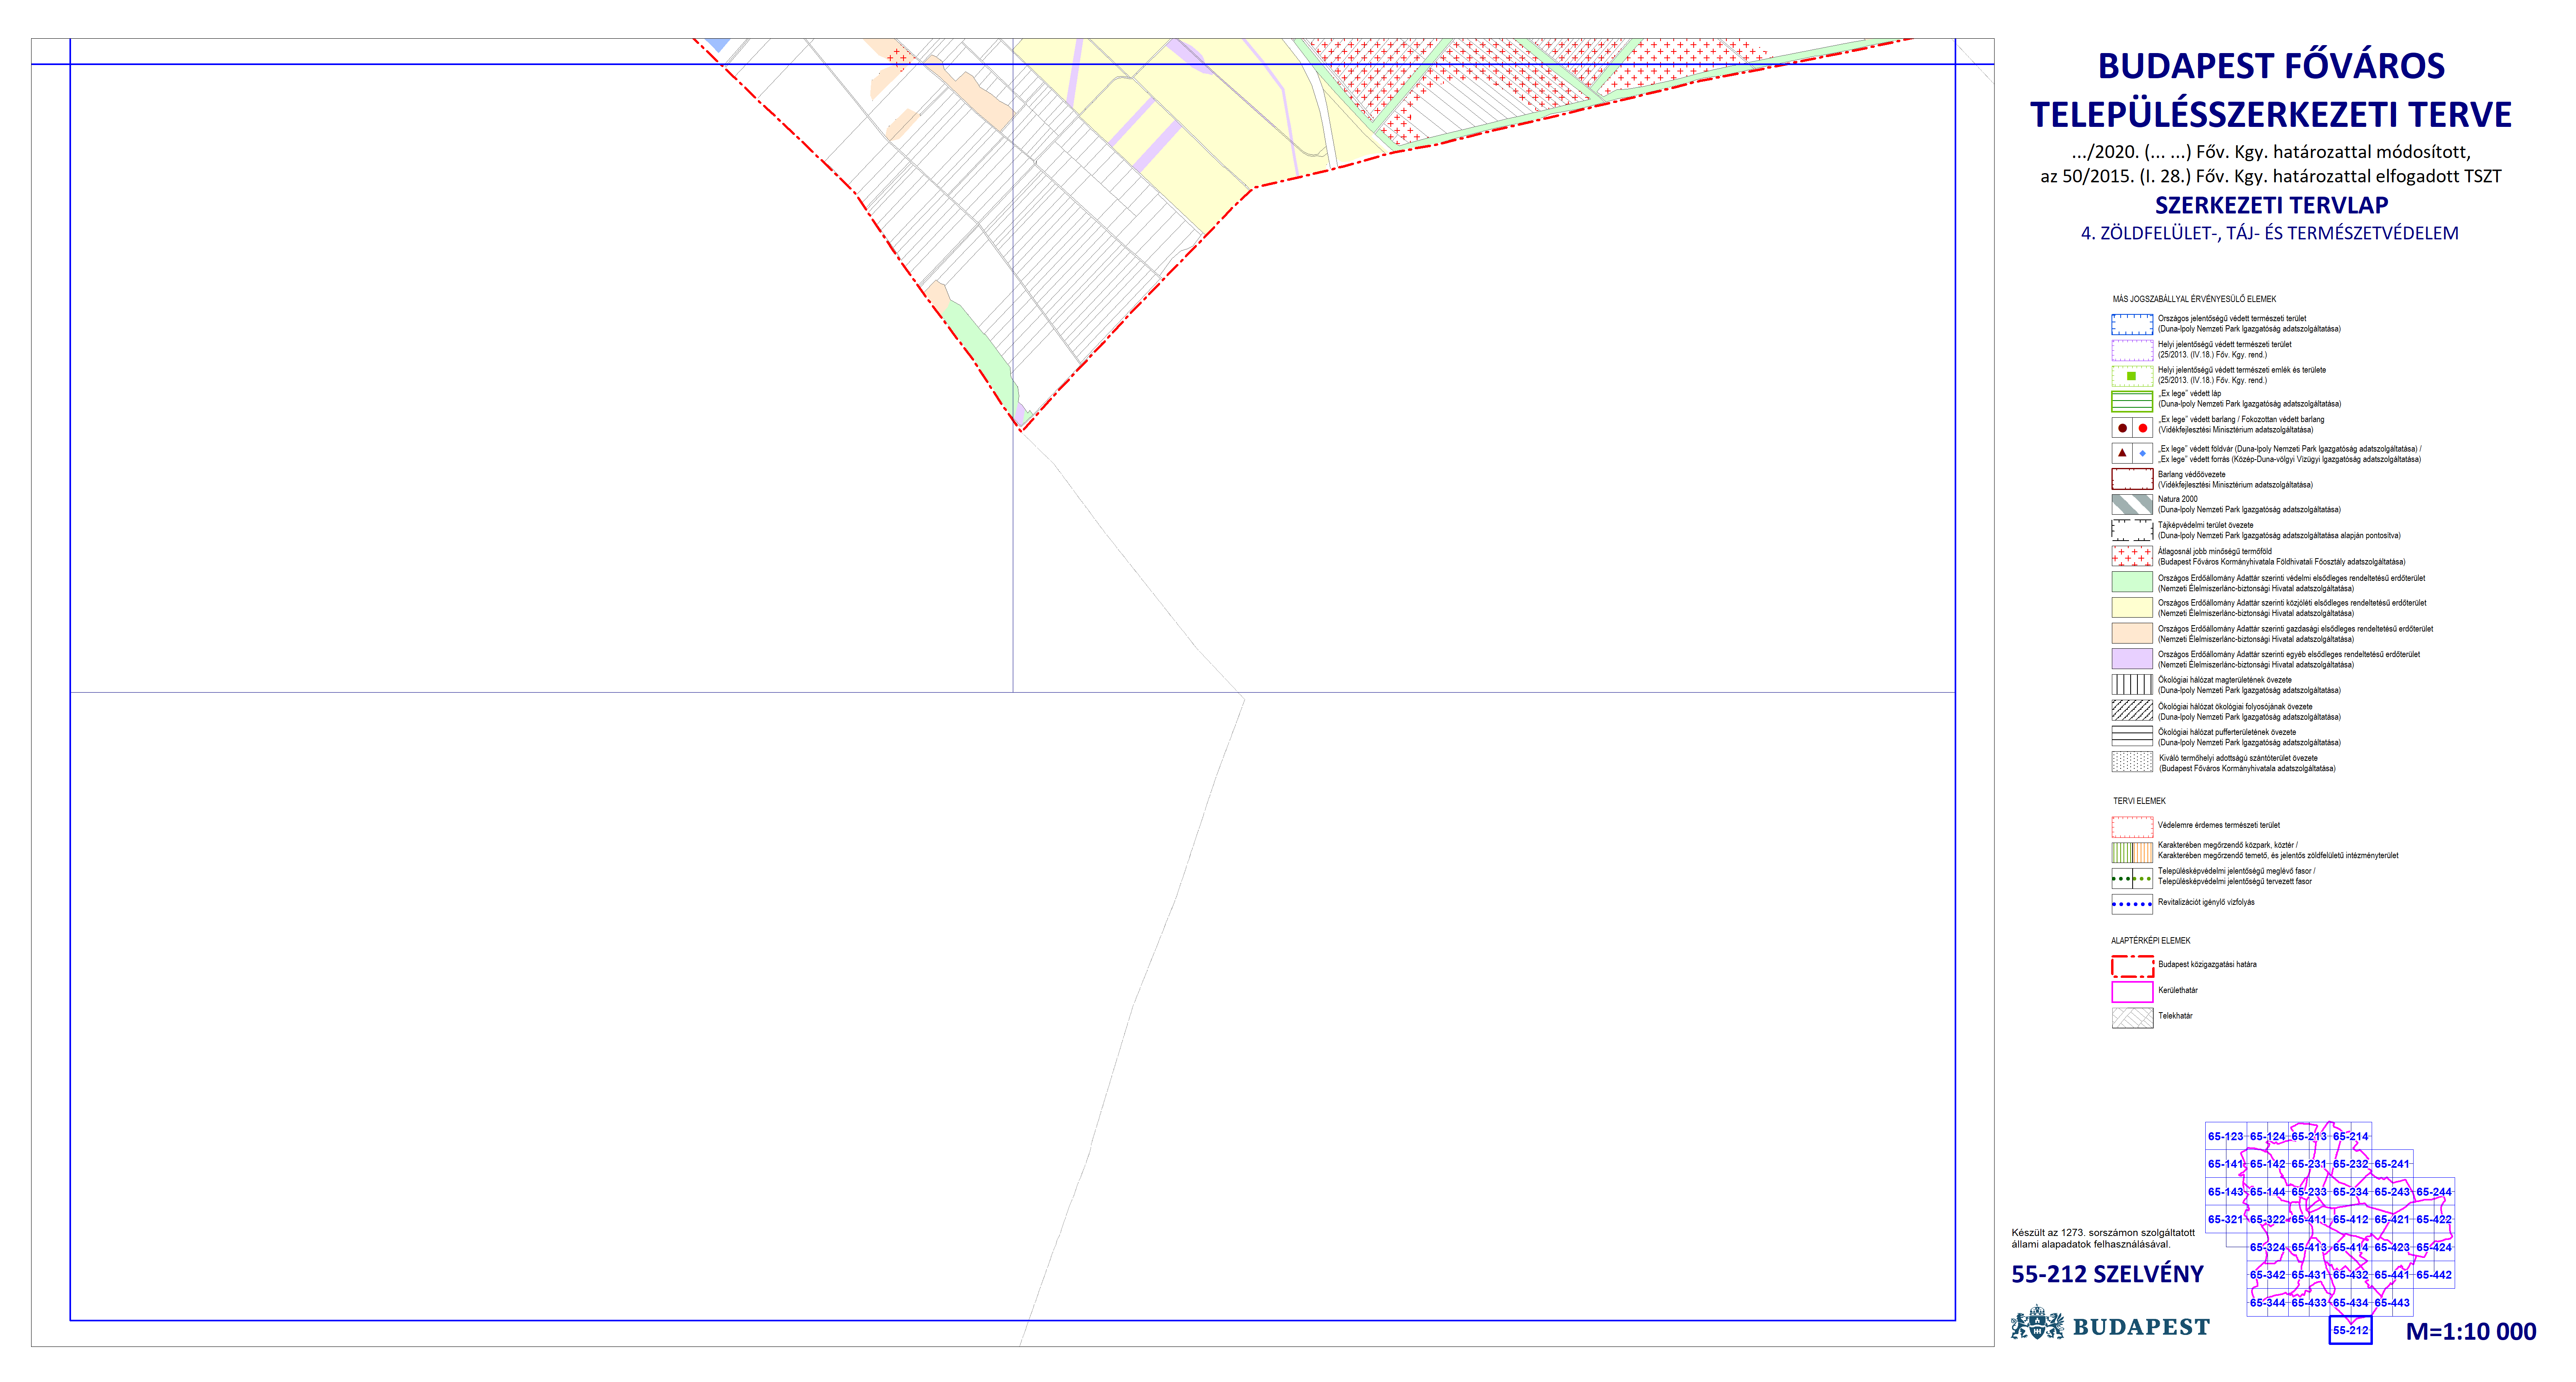This screenshot has width=2576, height=1382.
Task: Click the orange-striped temető legend symbol
Action: pyautogui.click(x=2143, y=853)
